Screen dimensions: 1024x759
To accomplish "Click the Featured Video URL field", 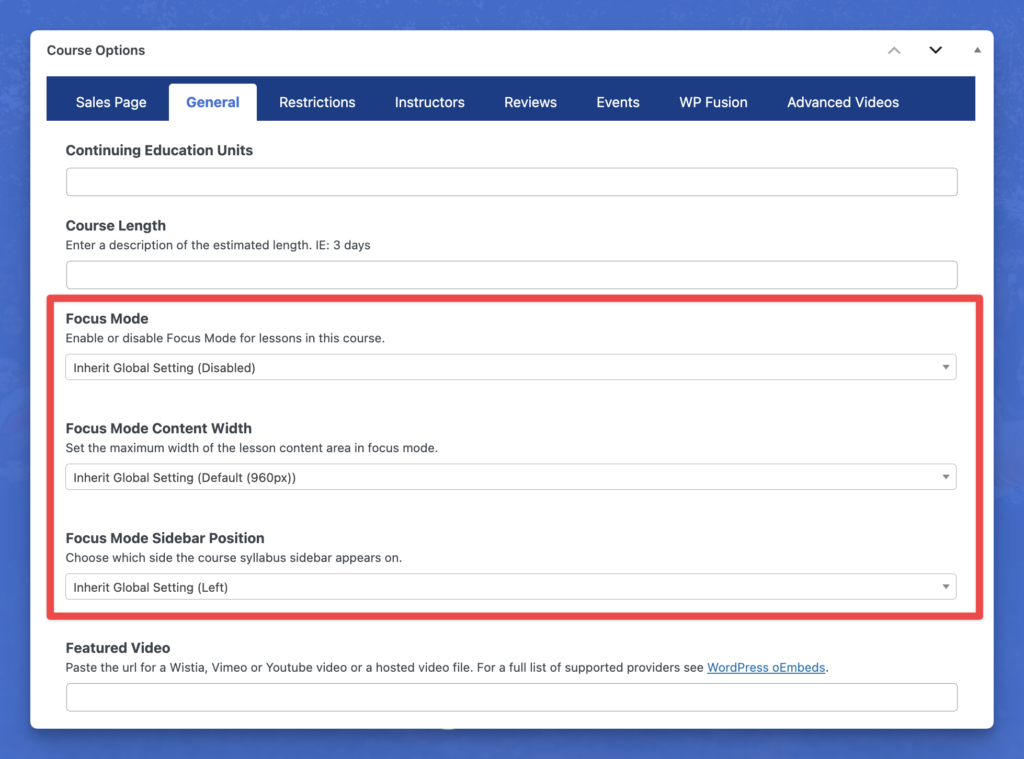I will coord(511,698).
